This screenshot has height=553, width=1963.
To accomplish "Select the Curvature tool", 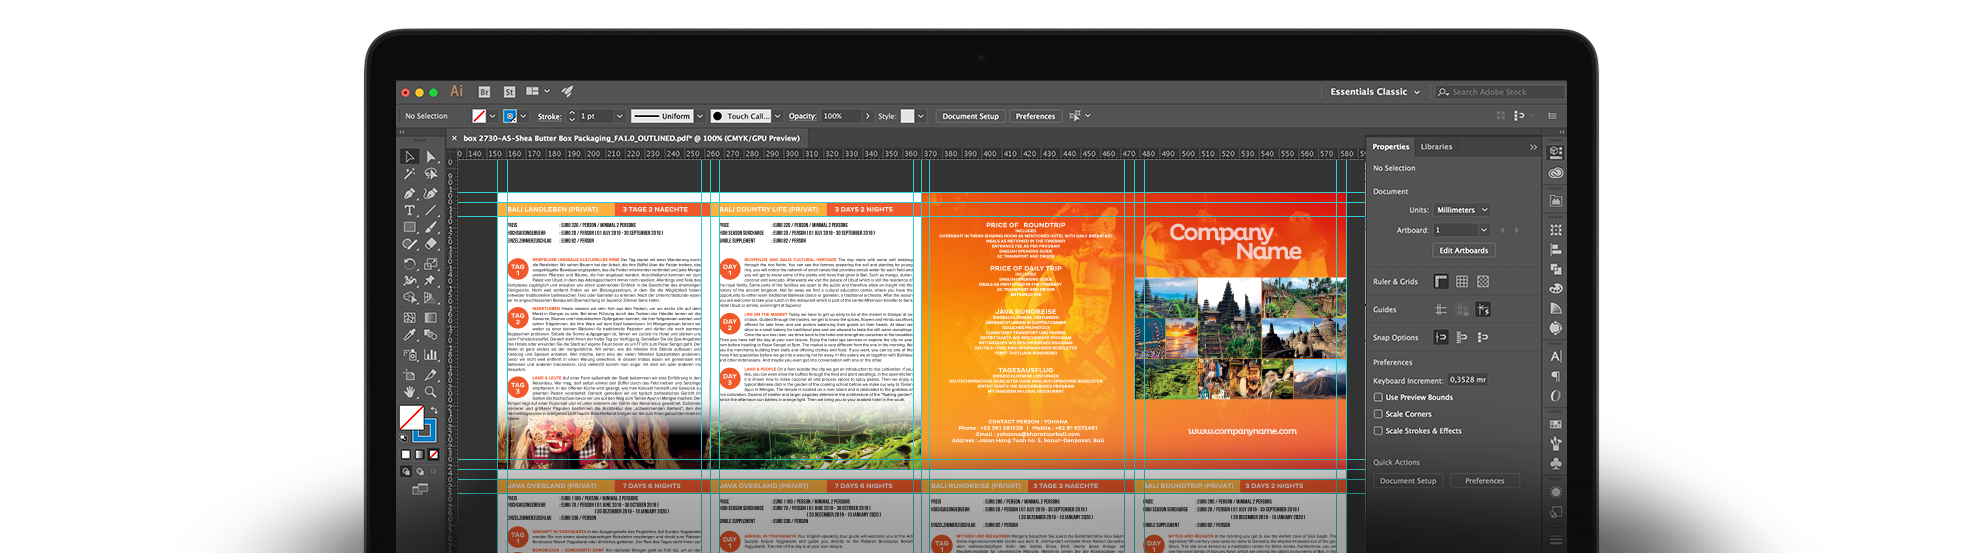I will tap(431, 192).
